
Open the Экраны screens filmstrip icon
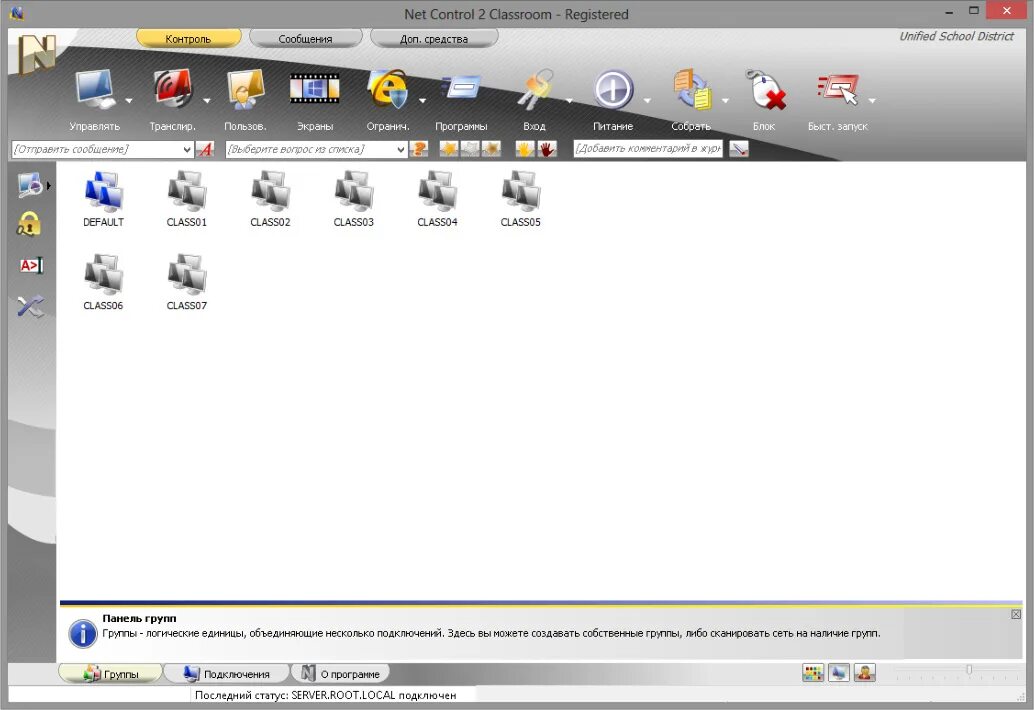(315, 89)
